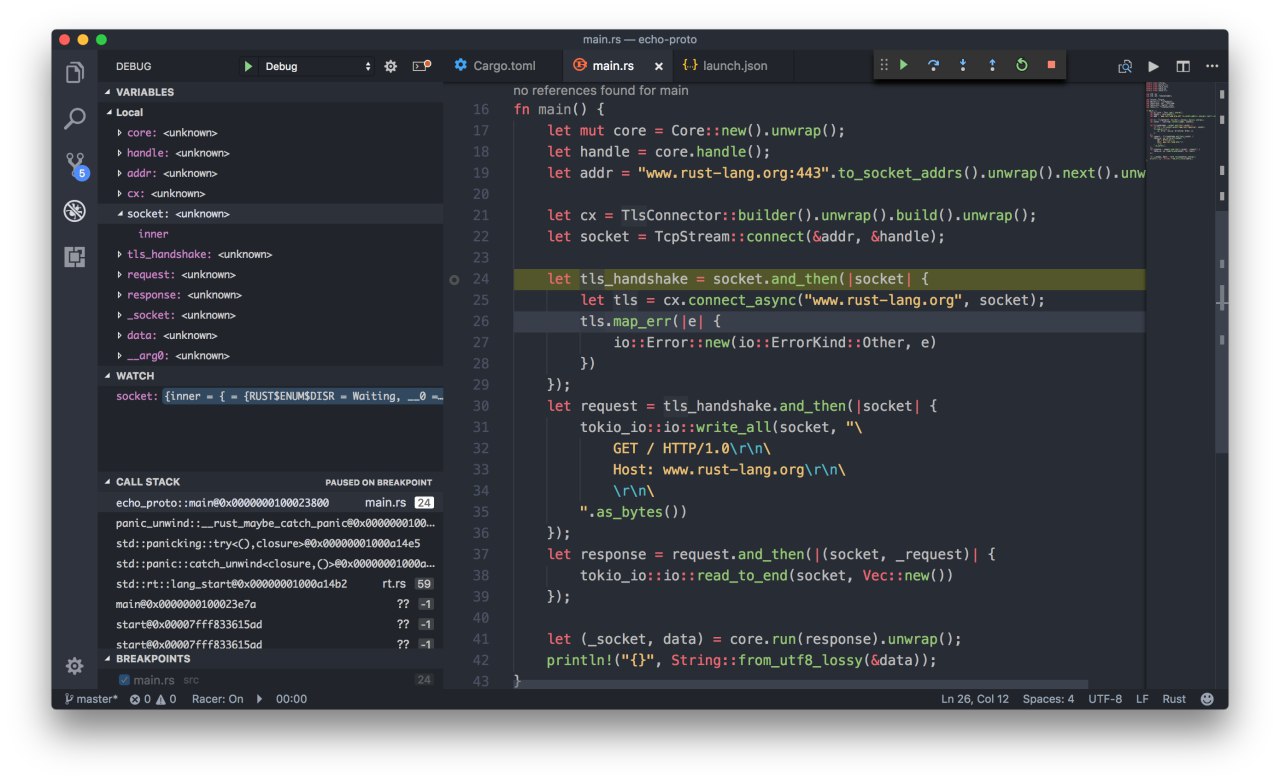Click Ln 26, Col 12 indicator
The image size is (1280, 783).
coord(975,699)
